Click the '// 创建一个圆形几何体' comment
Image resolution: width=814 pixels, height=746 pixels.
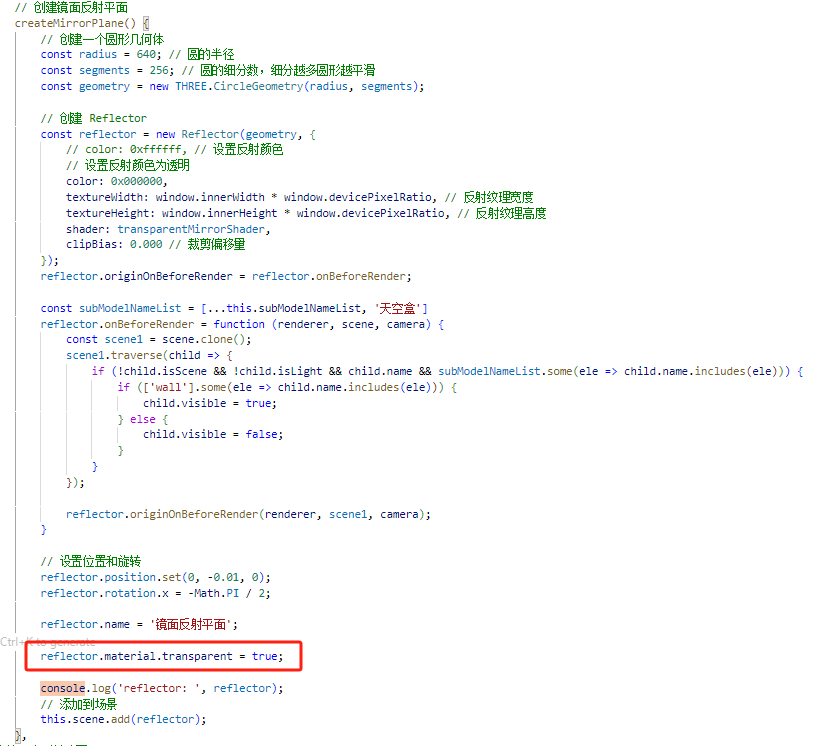(x=102, y=39)
